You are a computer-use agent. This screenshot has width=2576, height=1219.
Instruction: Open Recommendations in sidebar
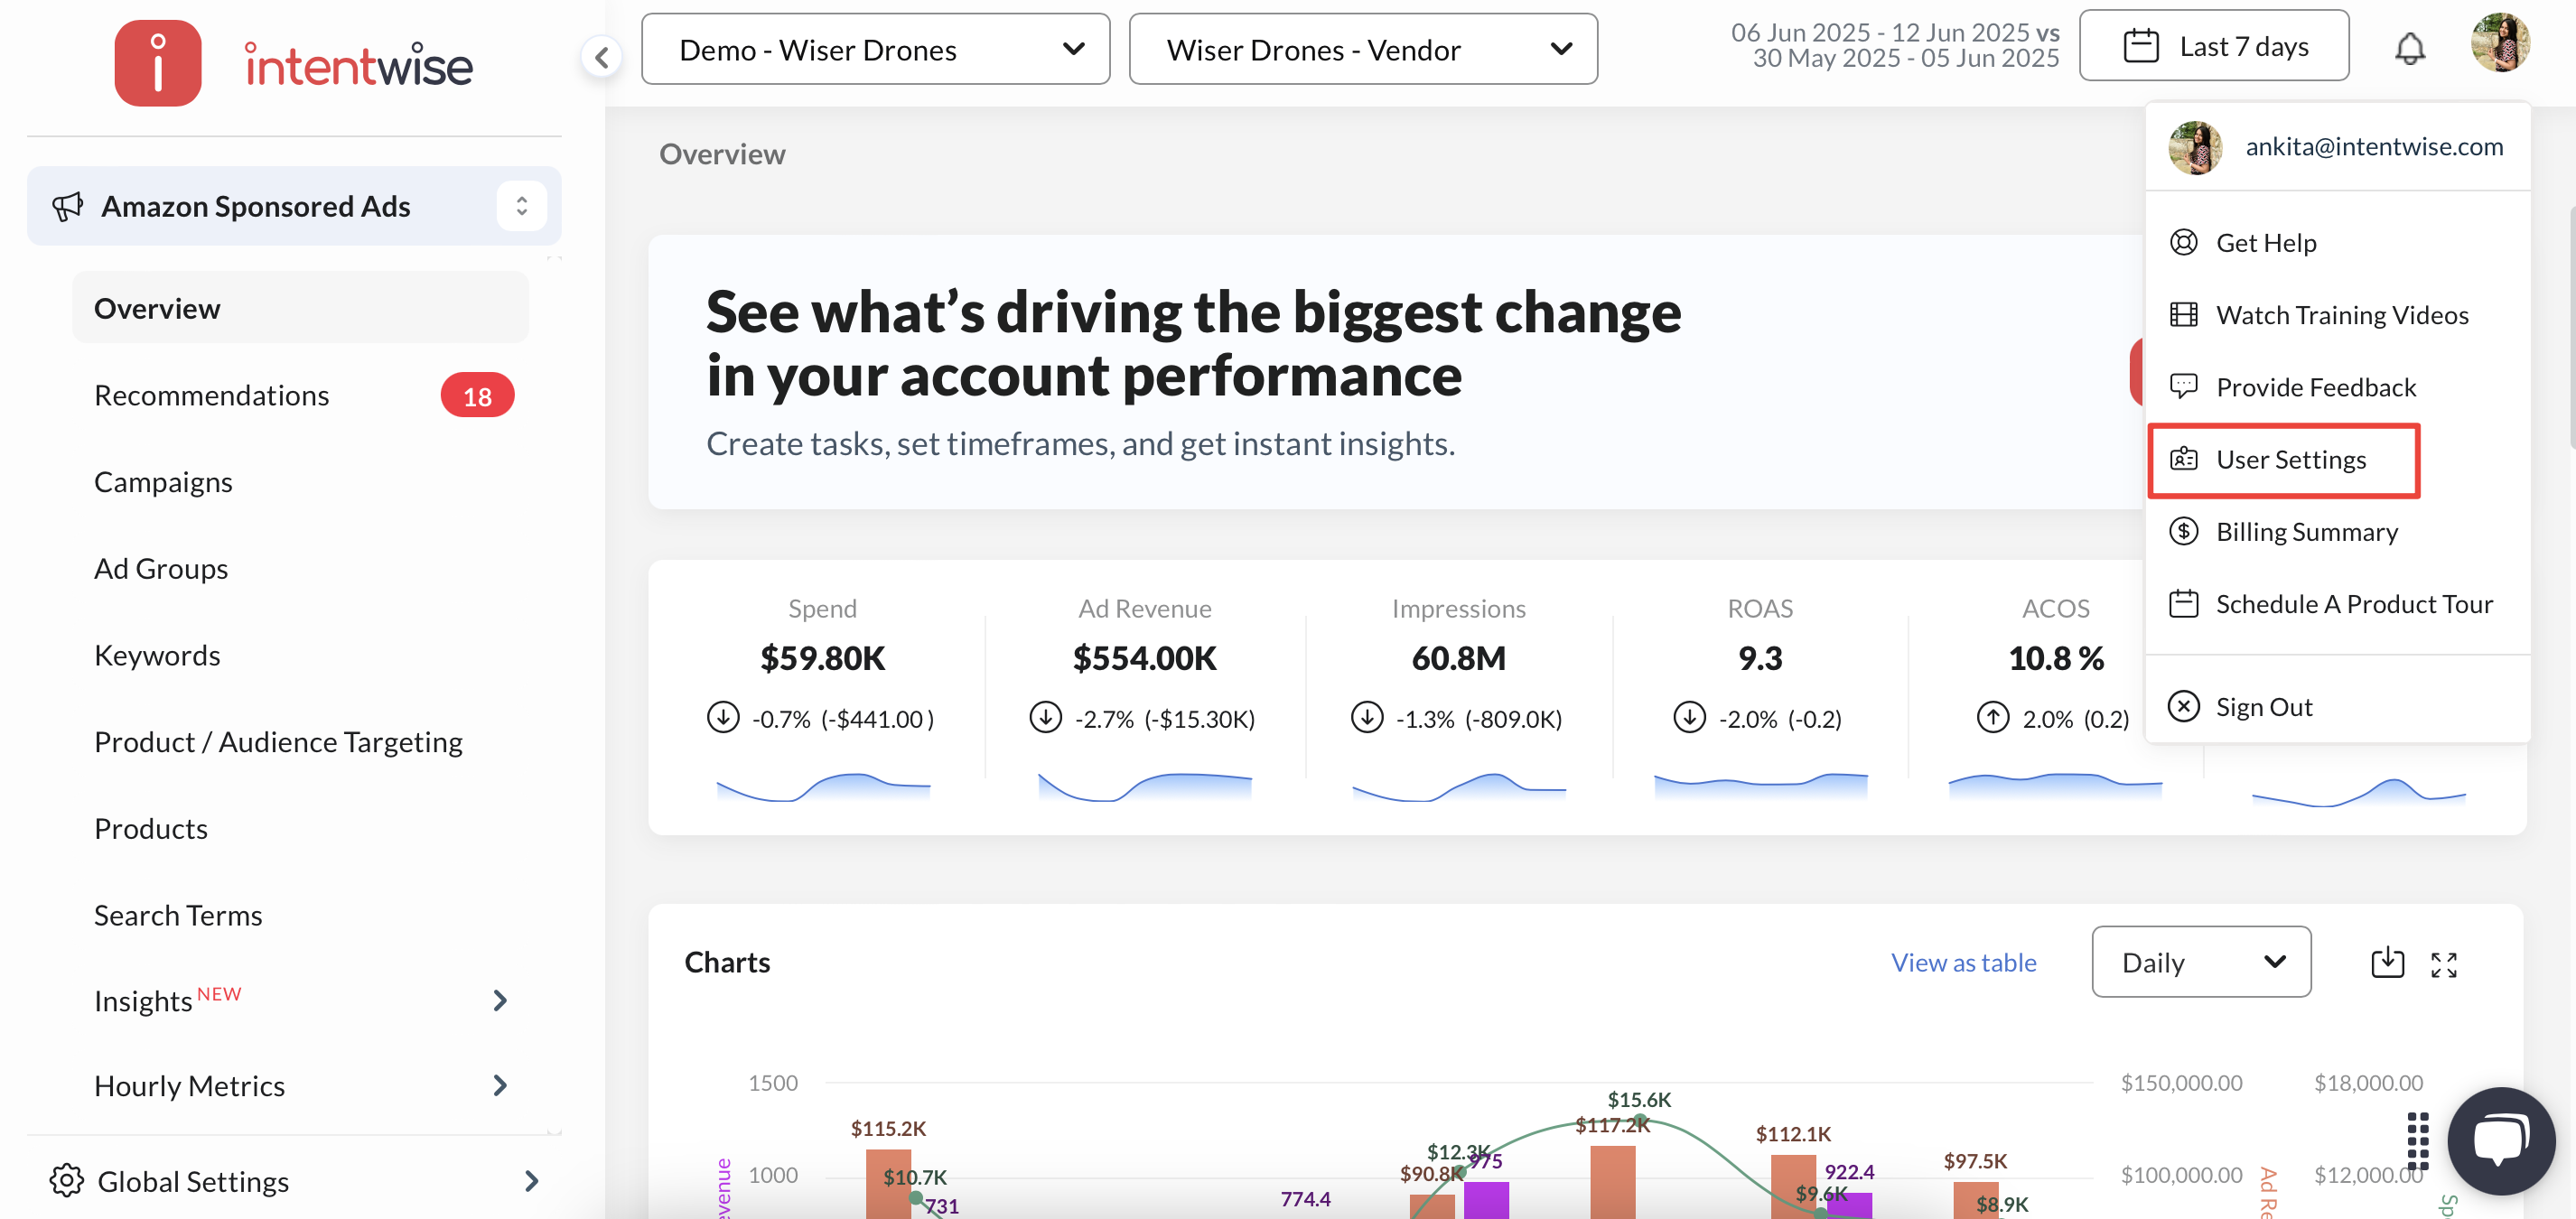coord(211,395)
